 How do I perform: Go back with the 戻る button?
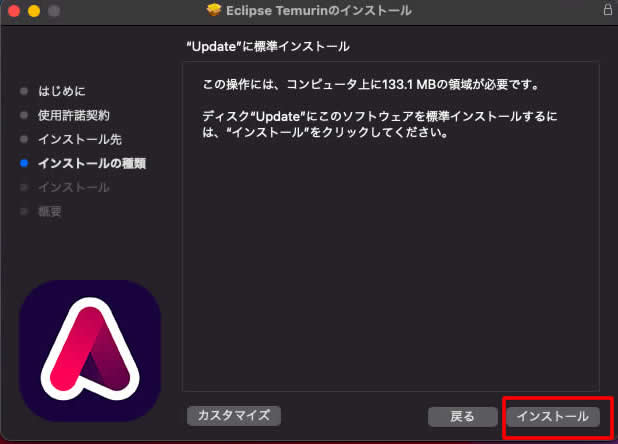pos(462,416)
